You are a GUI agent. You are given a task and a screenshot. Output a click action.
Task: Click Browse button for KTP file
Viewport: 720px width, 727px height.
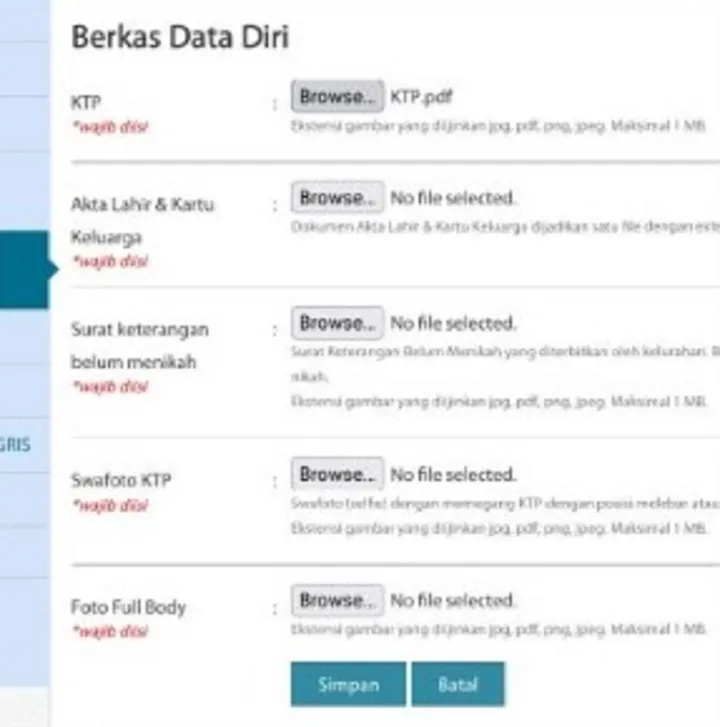337,97
